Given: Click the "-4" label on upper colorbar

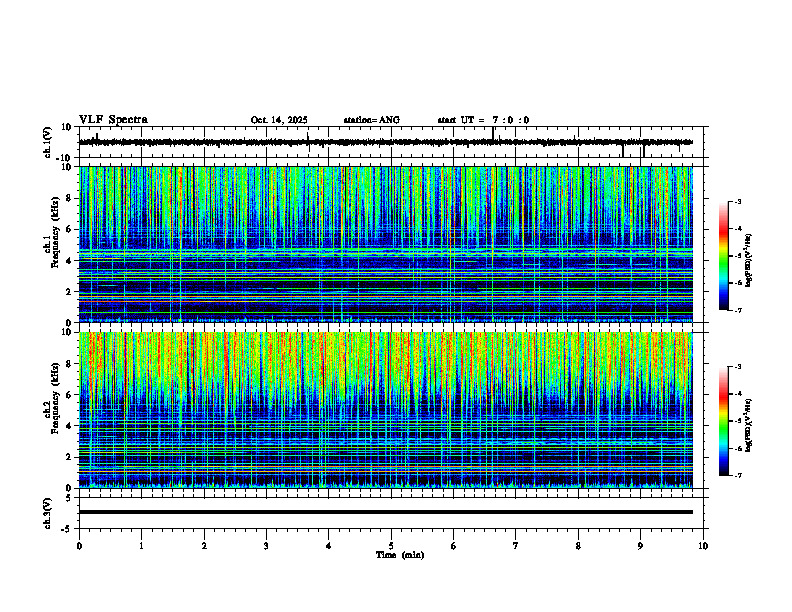Looking at the screenshot, I should point(738,229).
